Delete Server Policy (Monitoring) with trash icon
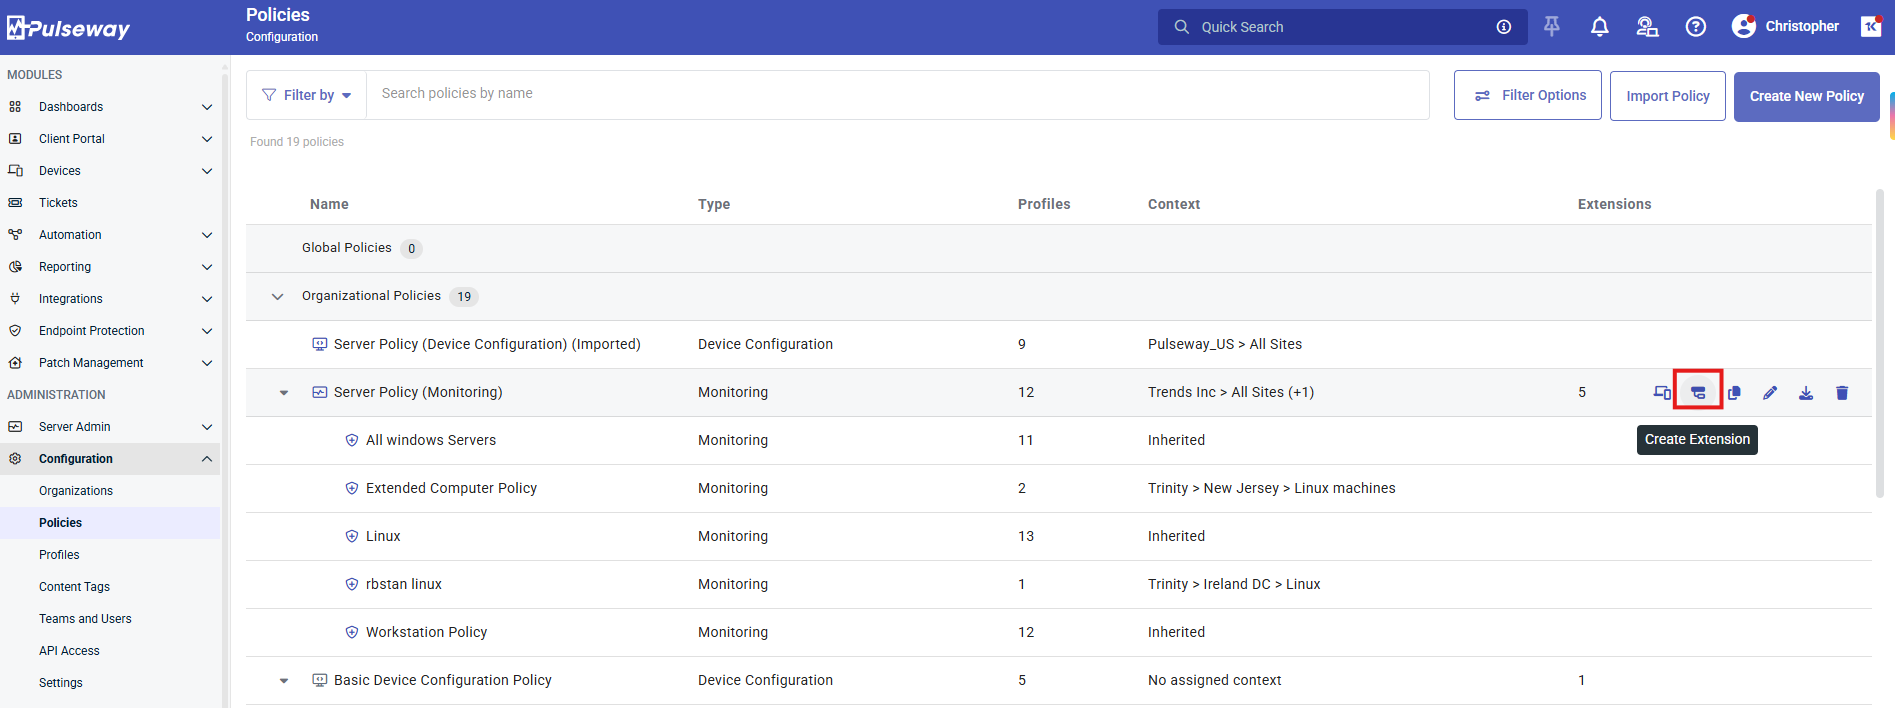The width and height of the screenshot is (1895, 708). pyautogui.click(x=1842, y=393)
